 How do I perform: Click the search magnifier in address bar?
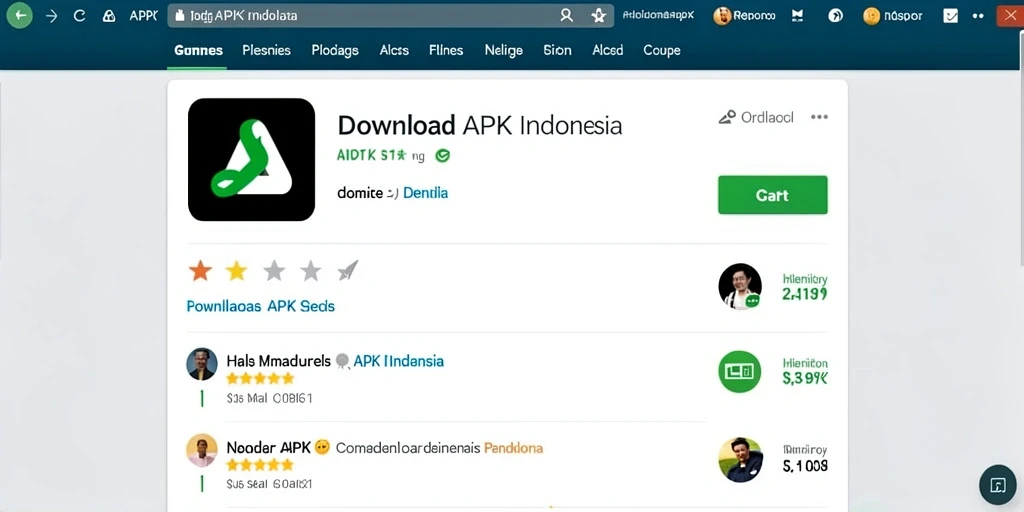coord(566,16)
